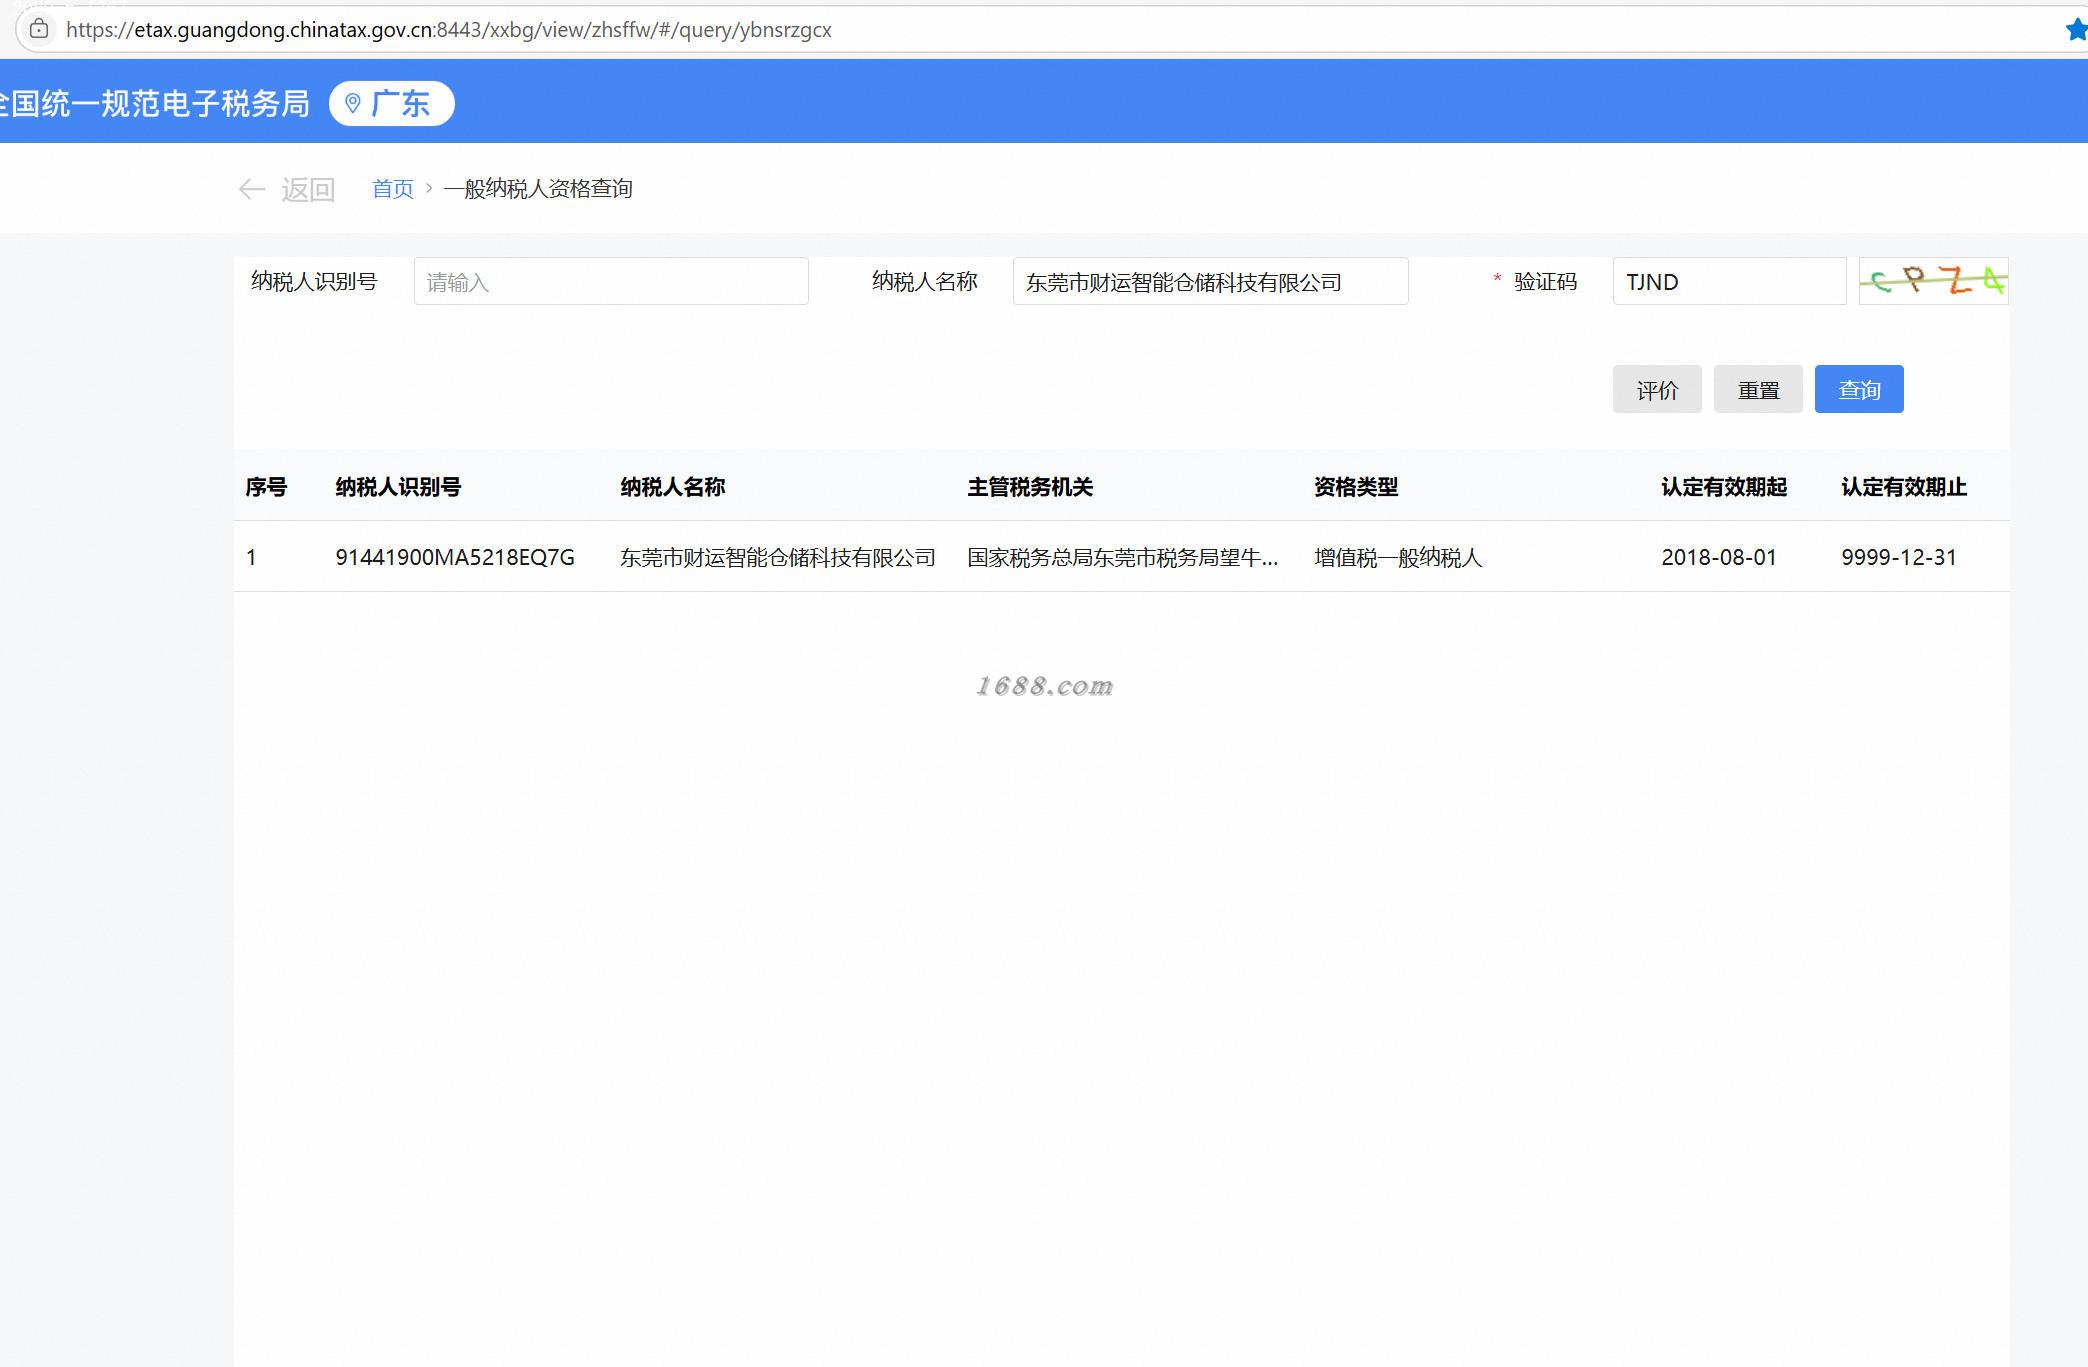Click the 资格类型 column header

[x=1355, y=487]
